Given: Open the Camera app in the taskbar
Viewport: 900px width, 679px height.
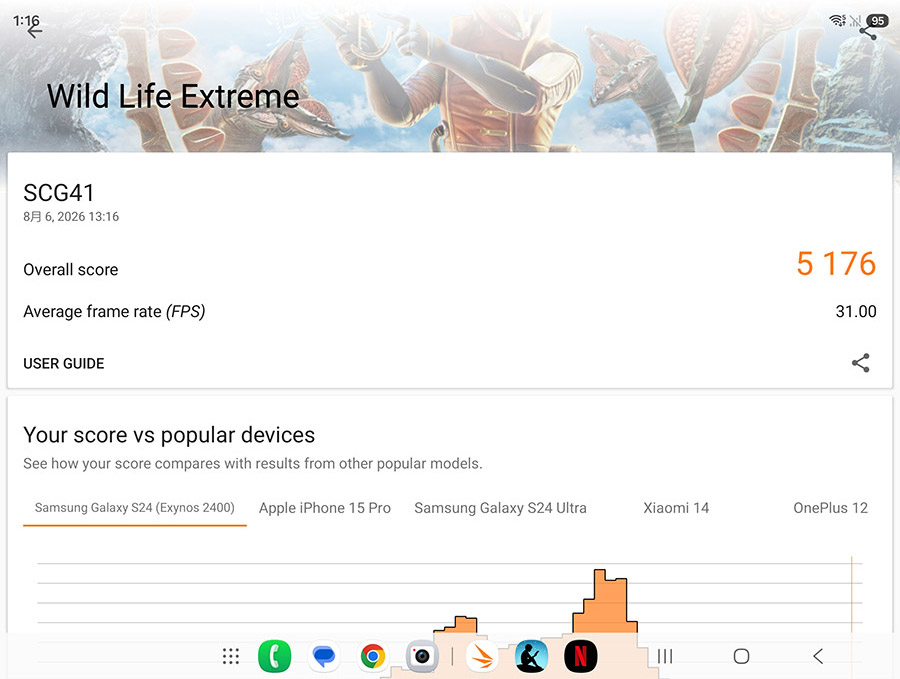Looking at the screenshot, I should click(422, 656).
